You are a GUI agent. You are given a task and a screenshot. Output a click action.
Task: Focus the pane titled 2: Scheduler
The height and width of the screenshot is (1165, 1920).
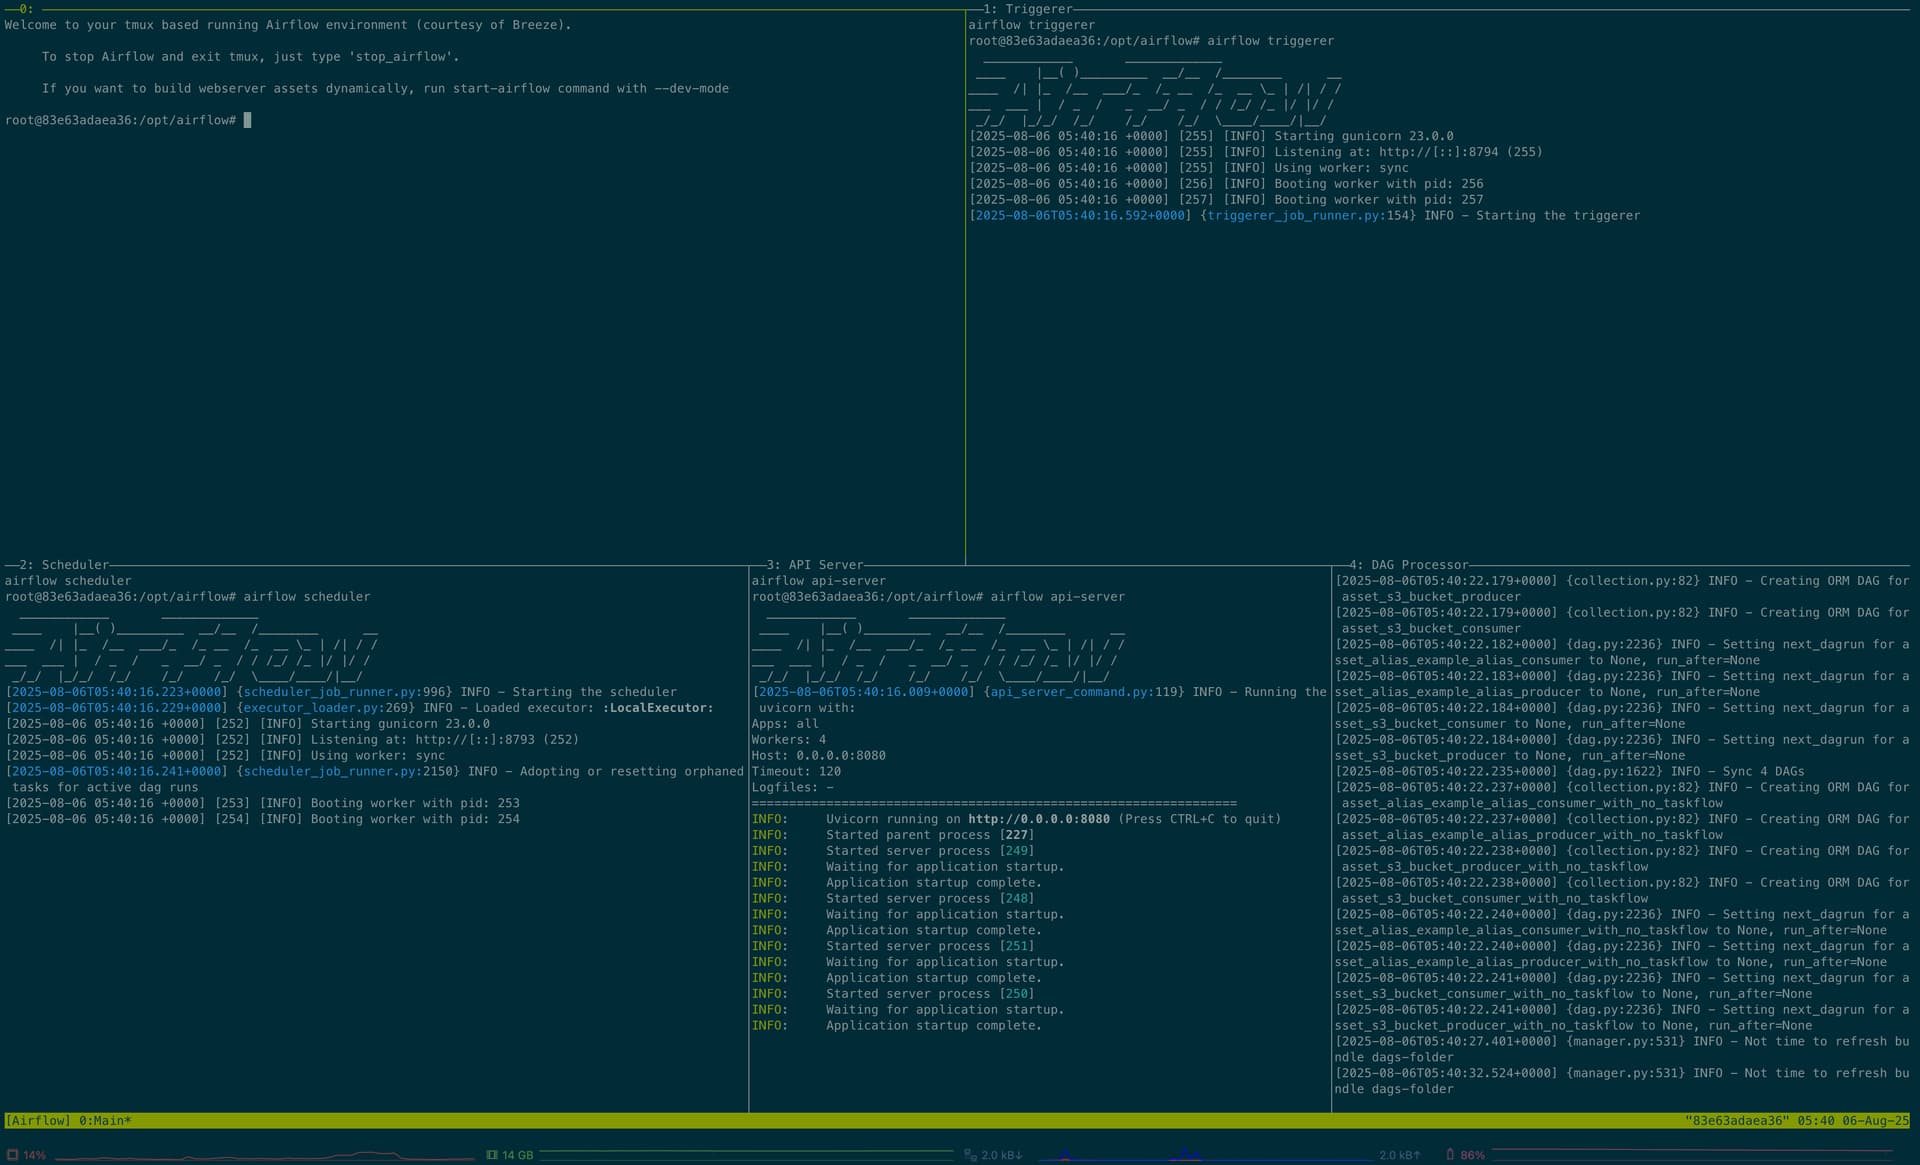pyautogui.click(x=64, y=565)
